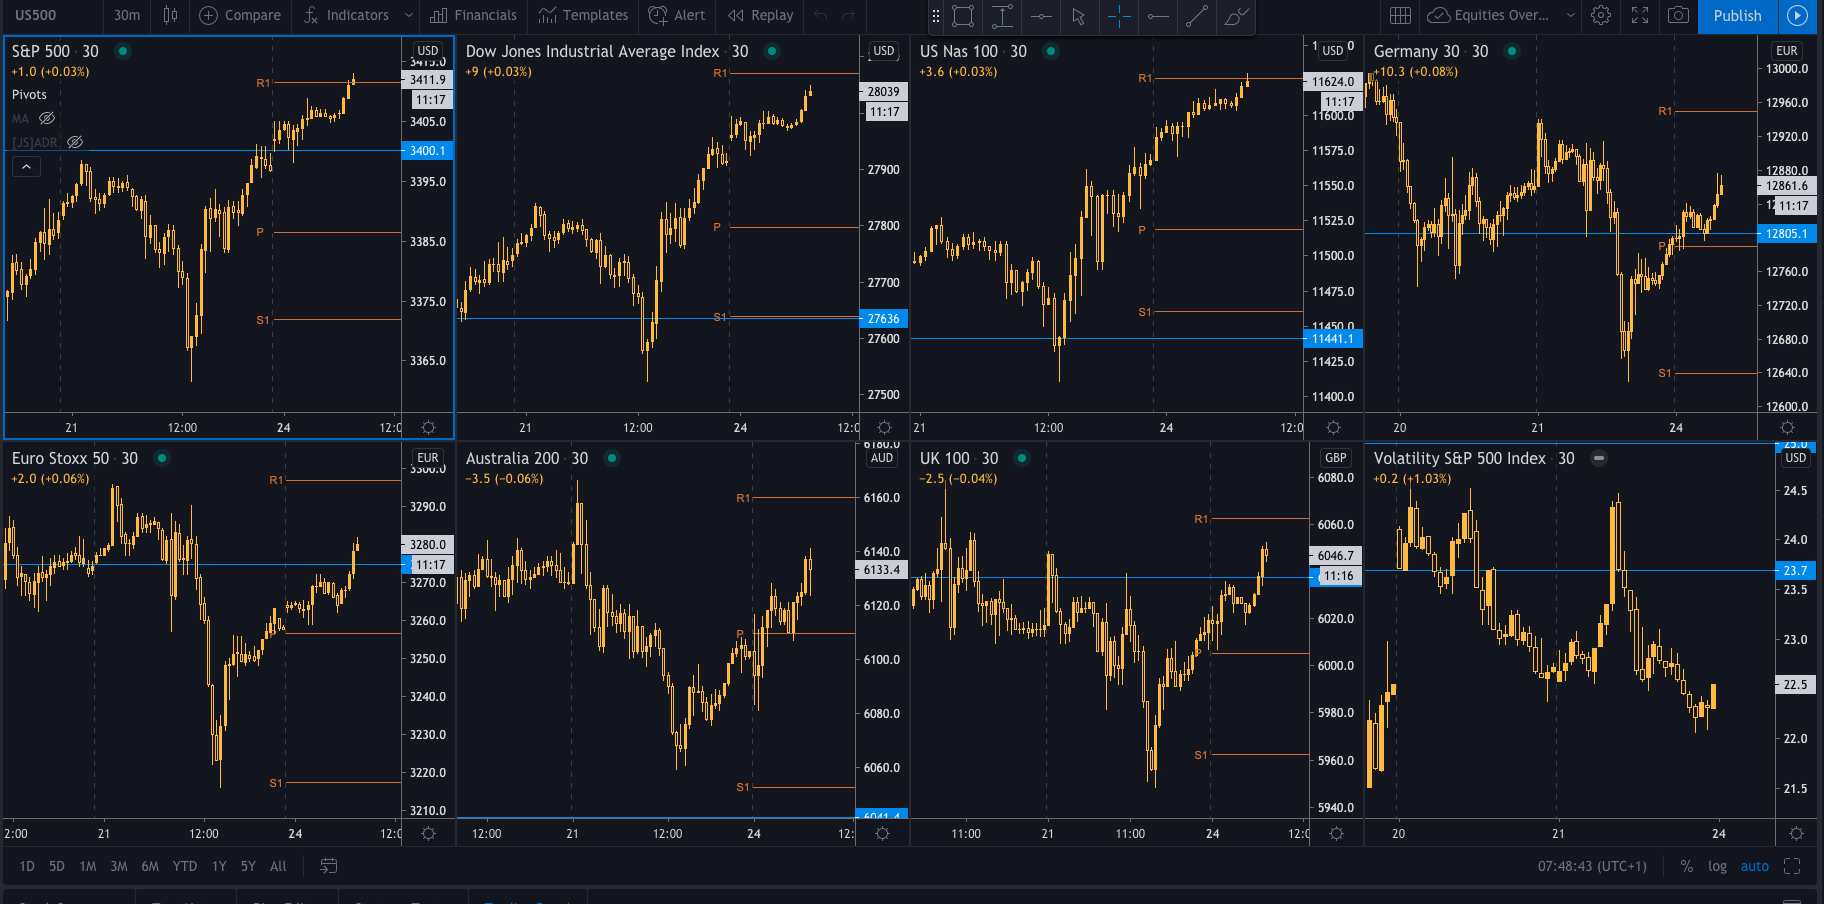Select the trend line tool
1824x904 pixels.
[1197, 15]
